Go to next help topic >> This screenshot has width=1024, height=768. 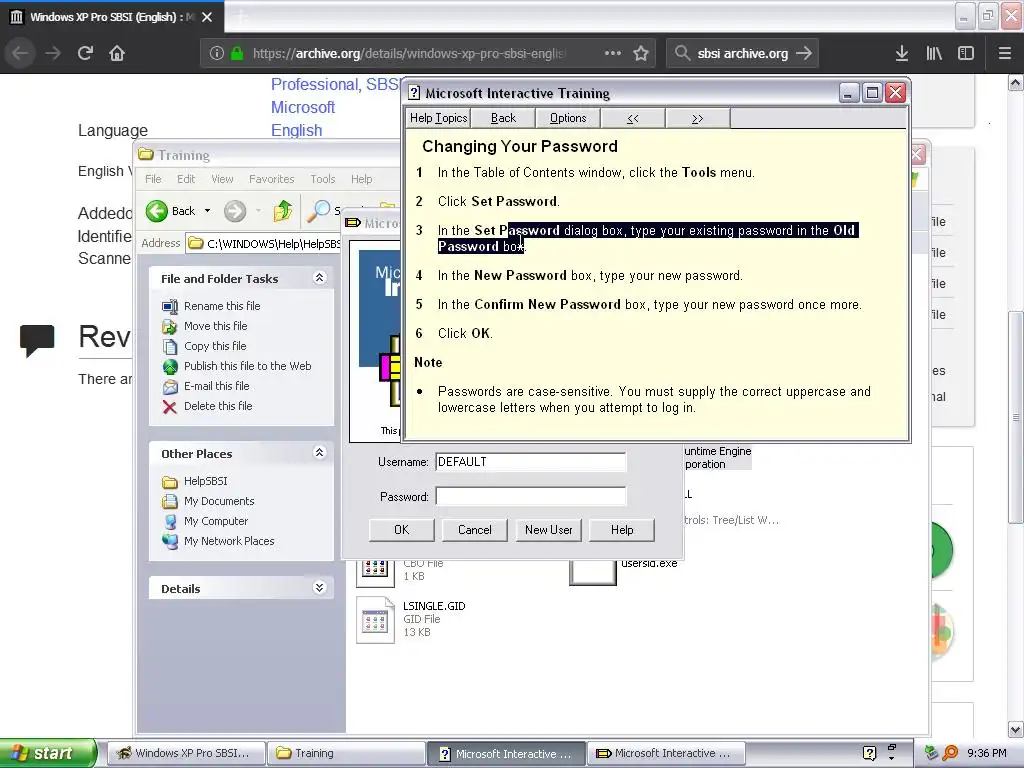pos(697,118)
